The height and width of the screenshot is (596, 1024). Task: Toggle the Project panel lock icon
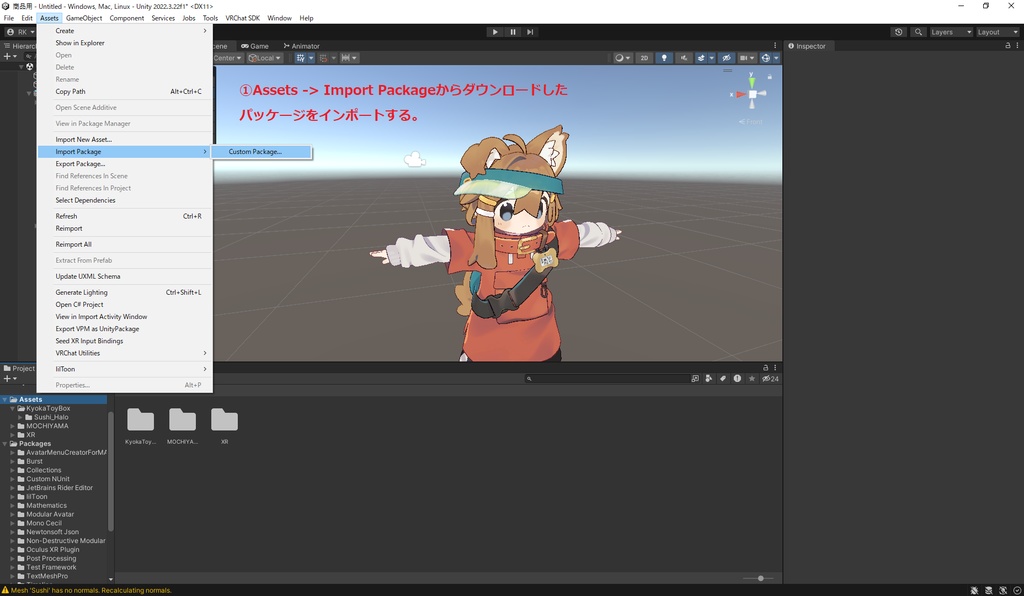(x=765, y=368)
